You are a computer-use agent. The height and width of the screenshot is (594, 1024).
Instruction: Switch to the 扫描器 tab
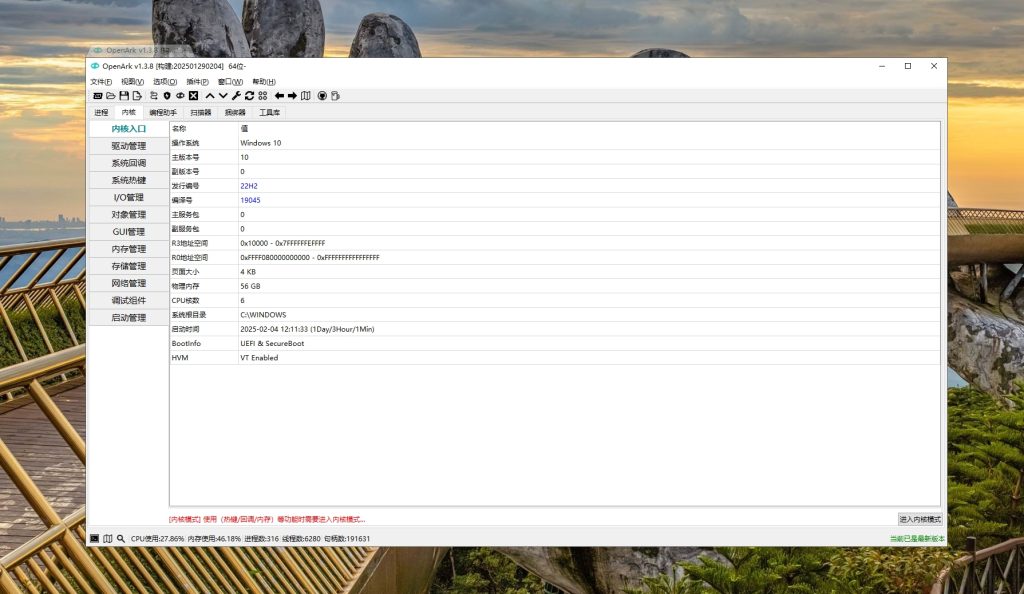pos(200,112)
